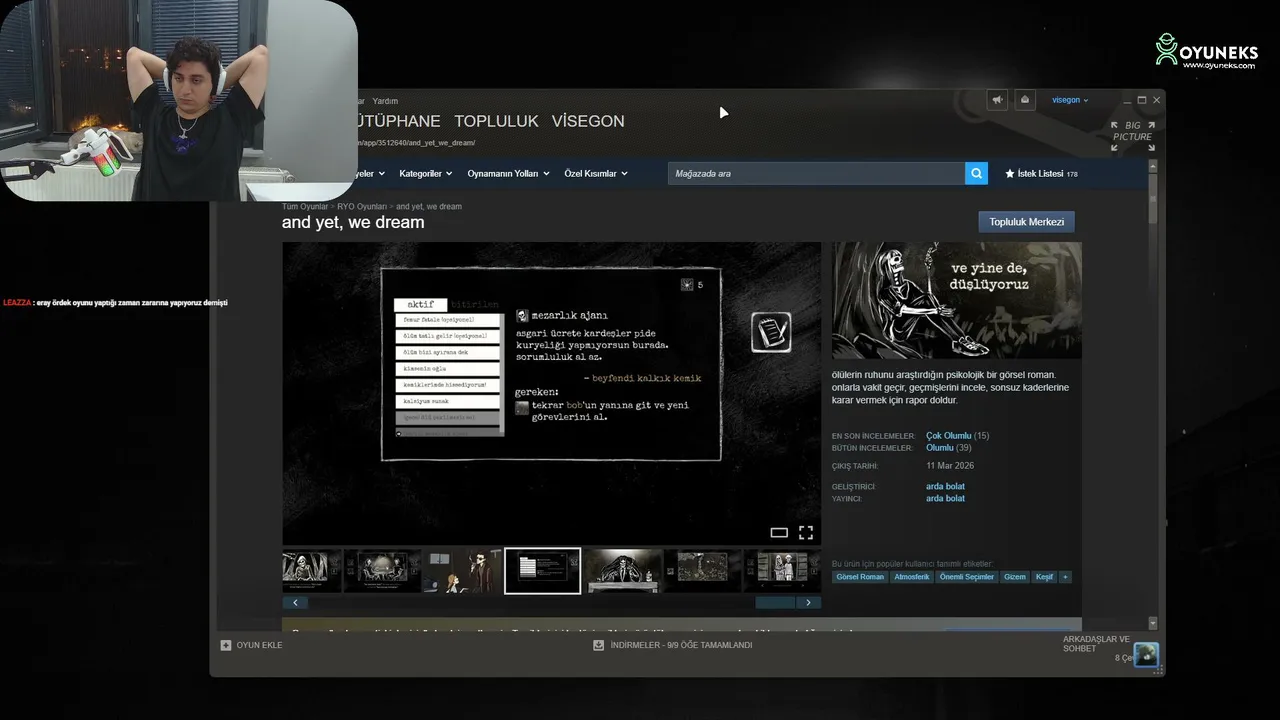Open the Steam notifications inbox icon

pos(1024,100)
